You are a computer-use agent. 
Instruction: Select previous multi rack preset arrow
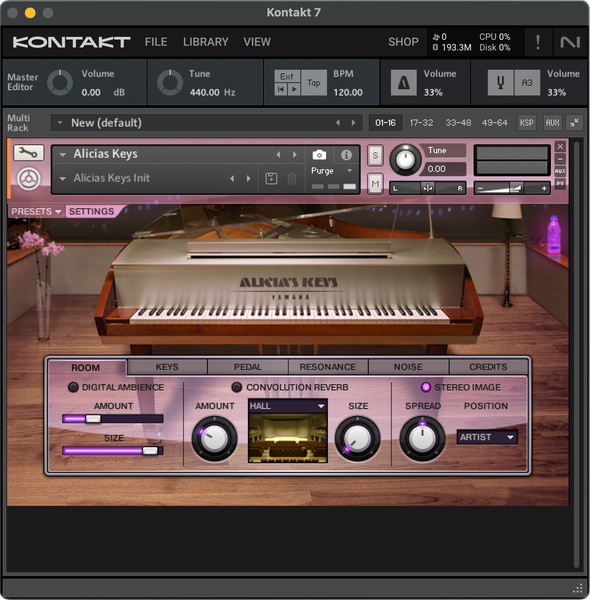(x=337, y=122)
